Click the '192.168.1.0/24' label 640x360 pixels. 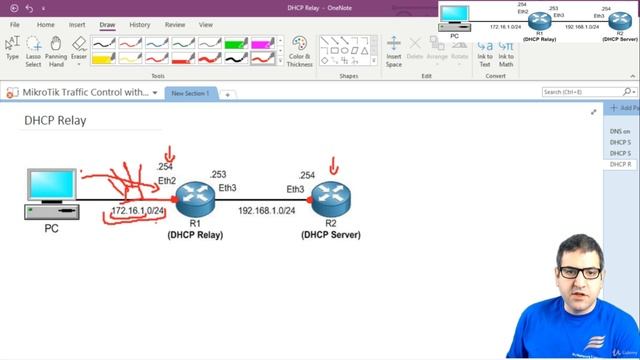pyautogui.click(x=267, y=211)
